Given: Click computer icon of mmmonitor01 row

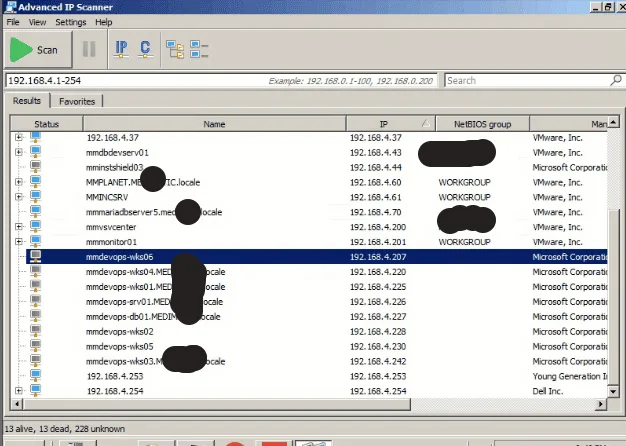Looking at the screenshot, I should tap(36, 242).
